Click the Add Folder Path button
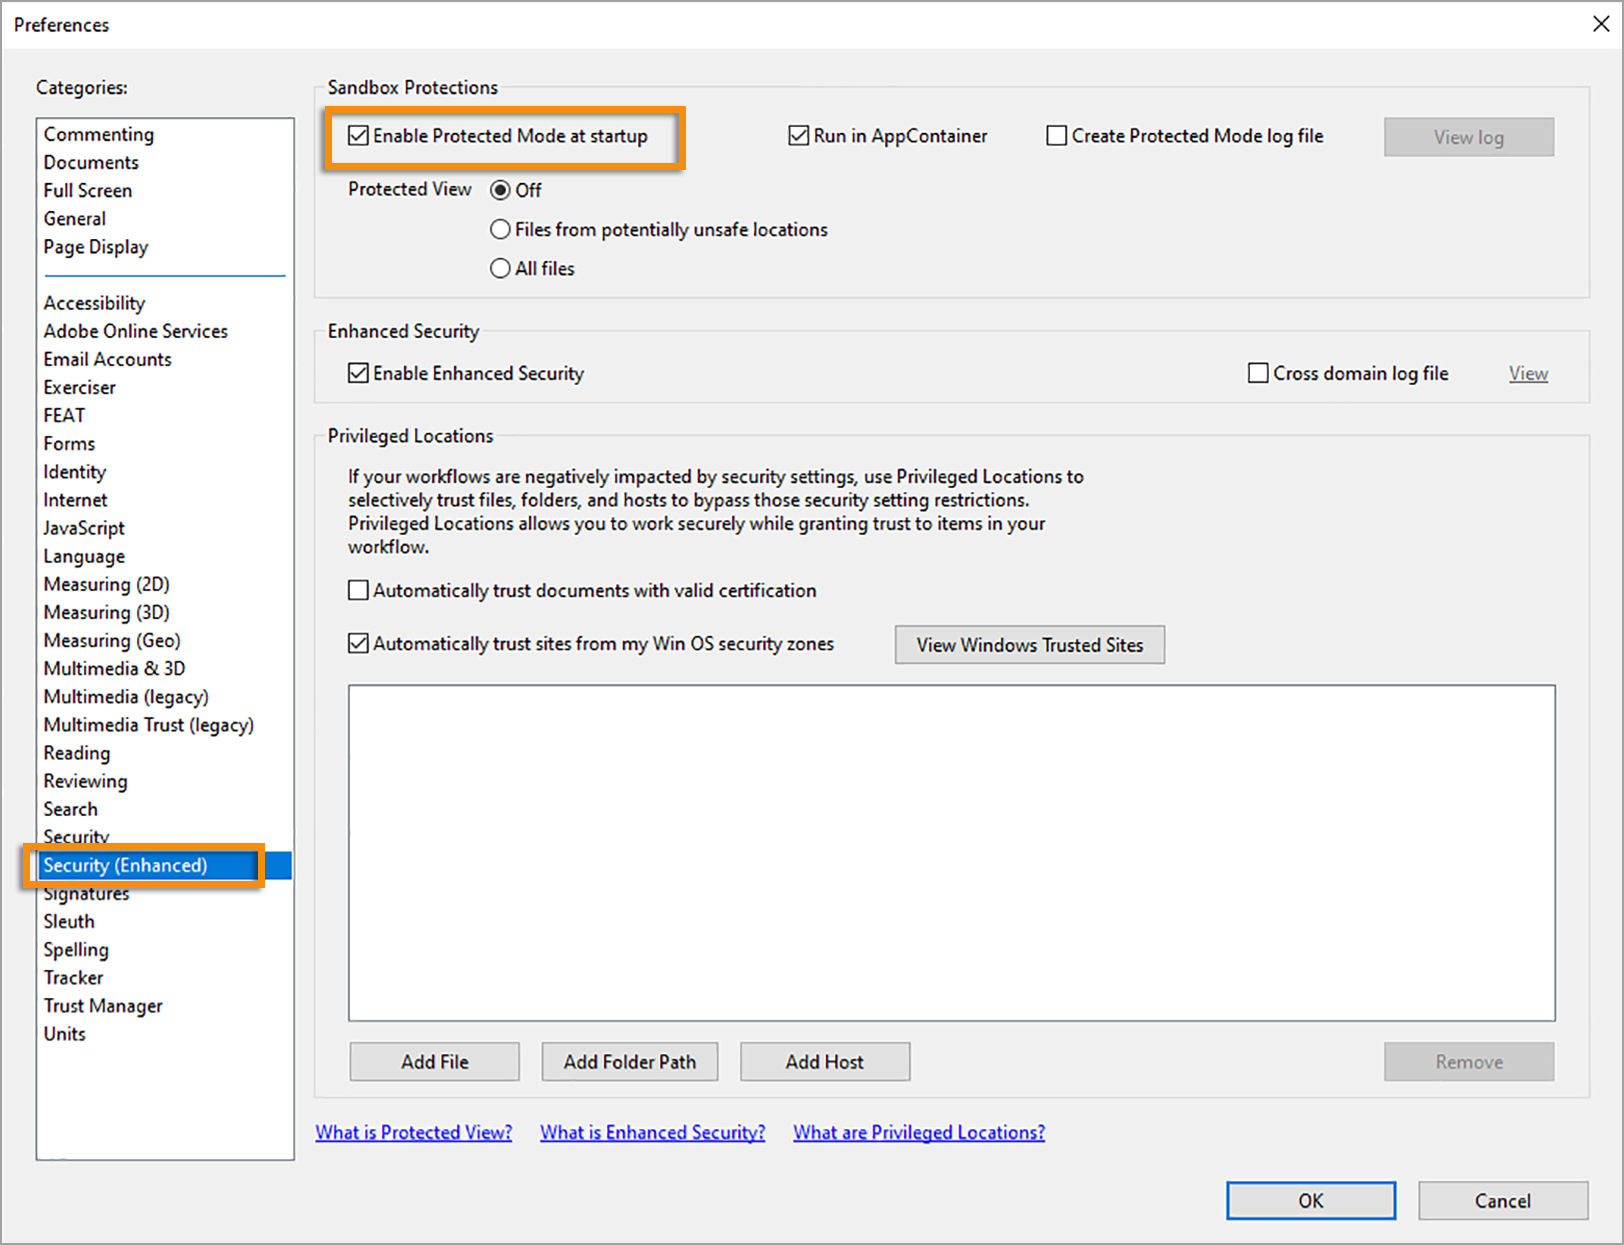The image size is (1624, 1245). (x=629, y=1061)
